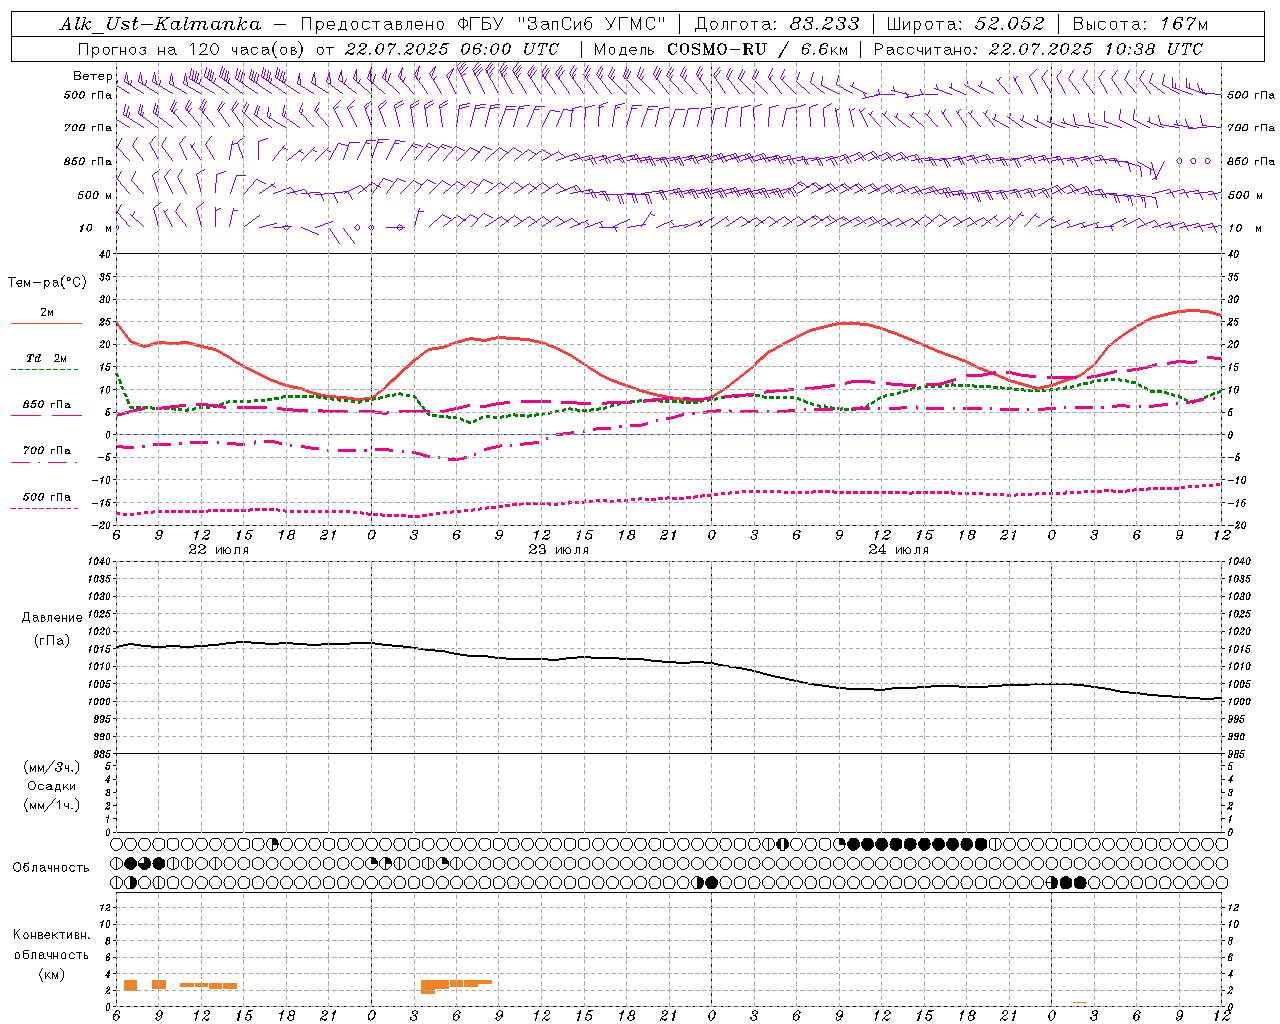This screenshot has width=1280, height=1024.
Task: Click the "Конвективн." label
Action: tap(51, 935)
